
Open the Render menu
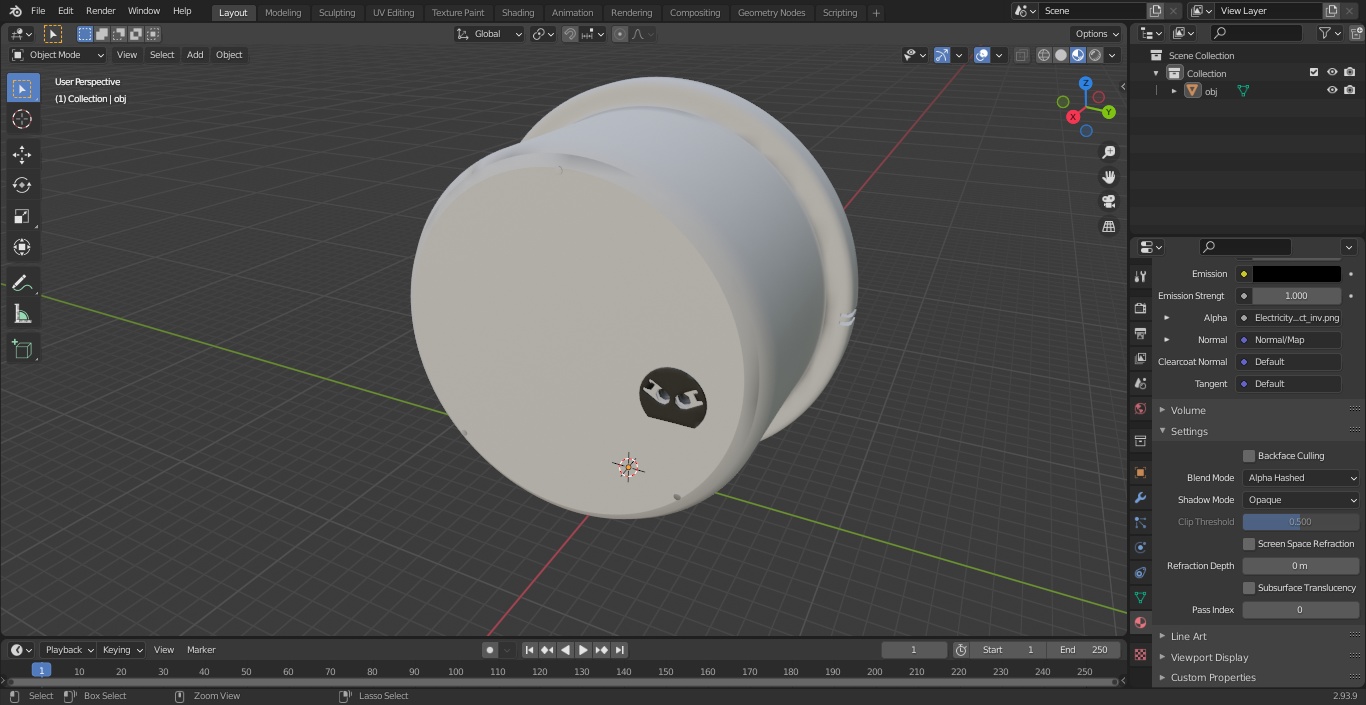100,11
